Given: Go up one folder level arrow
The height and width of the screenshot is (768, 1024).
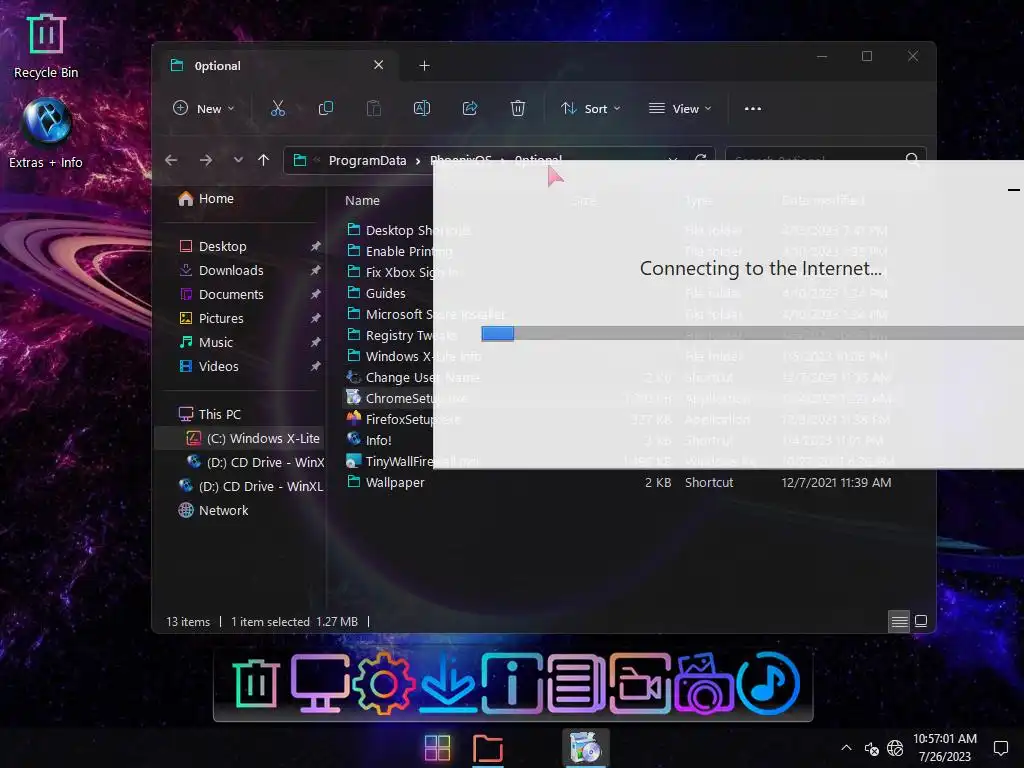Looking at the screenshot, I should [x=263, y=160].
